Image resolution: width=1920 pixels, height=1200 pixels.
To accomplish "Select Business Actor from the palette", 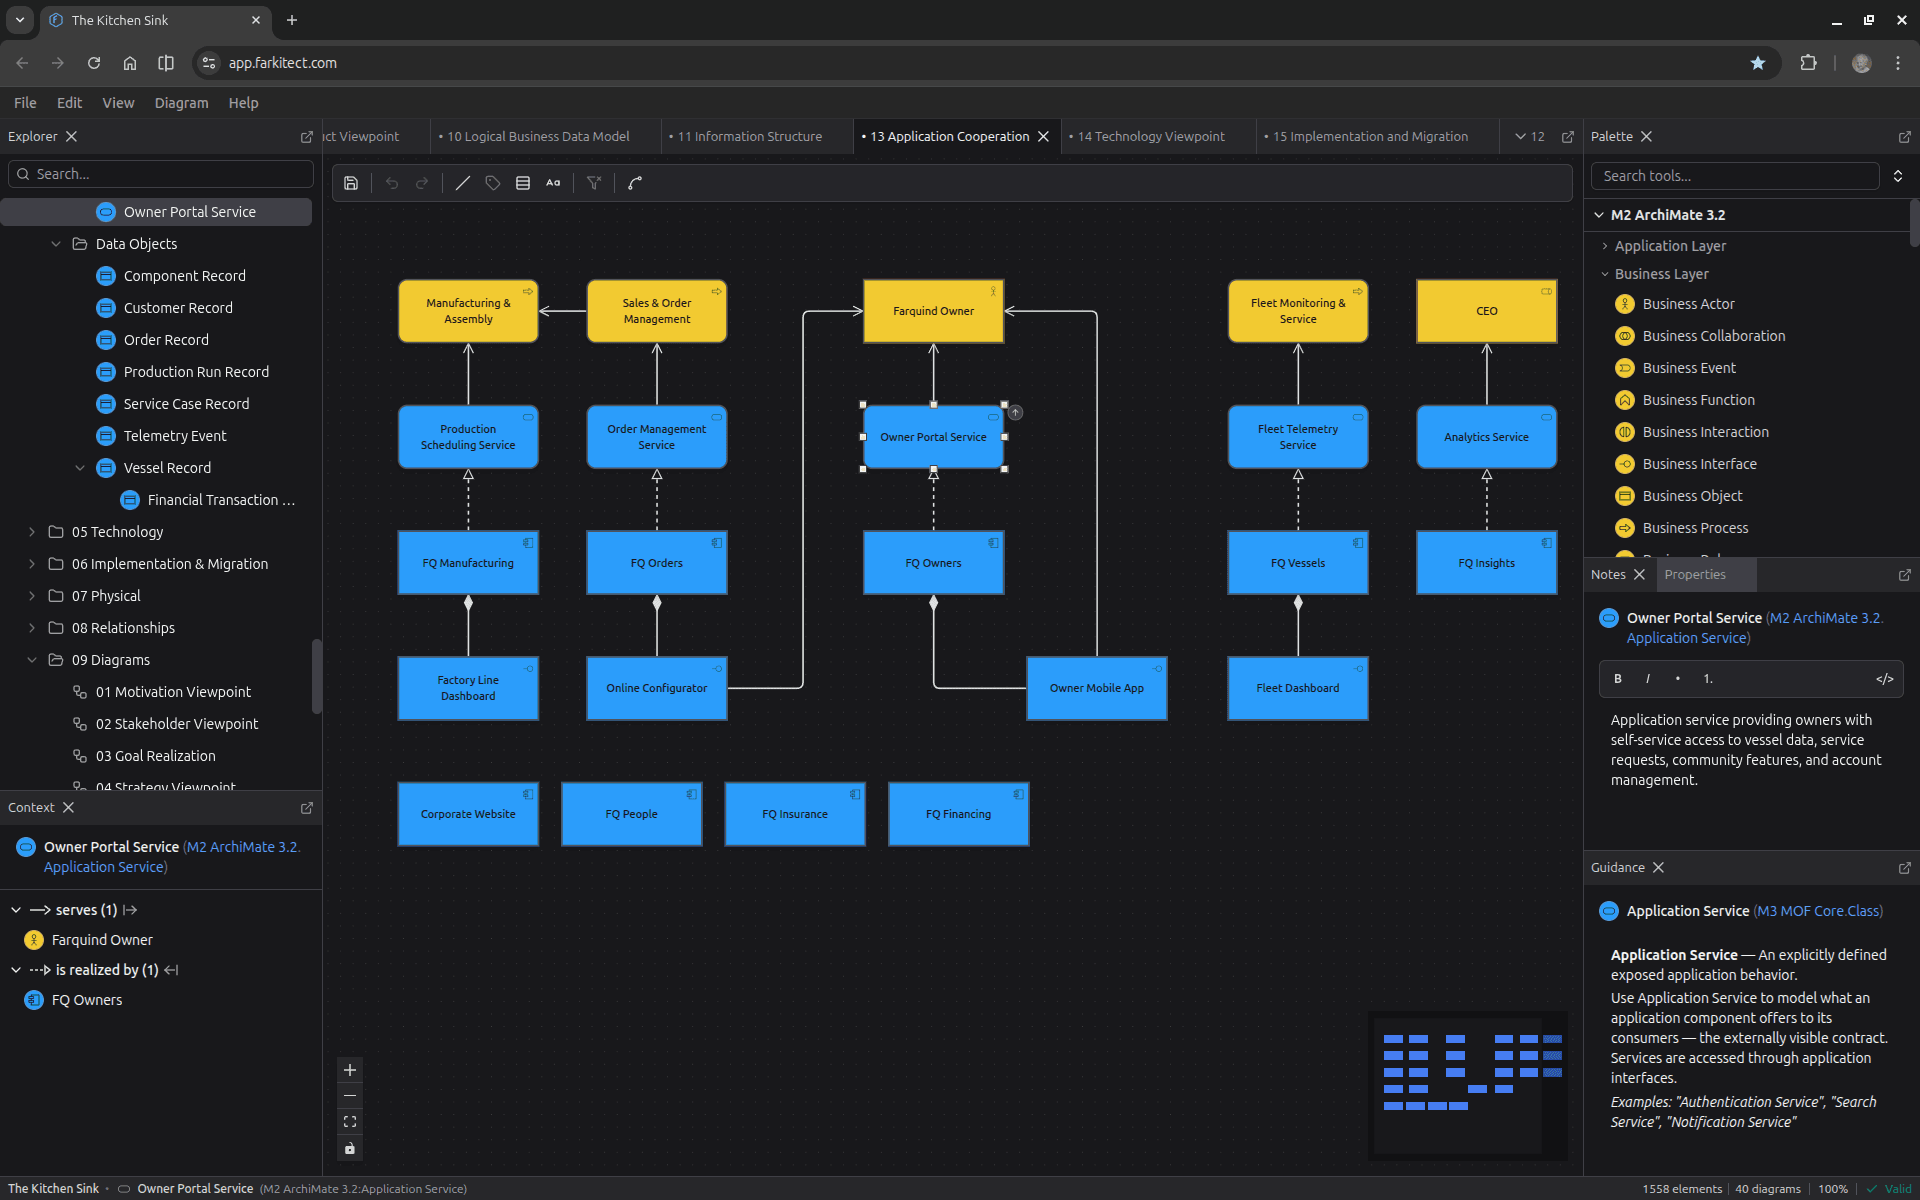I will click(1688, 304).
